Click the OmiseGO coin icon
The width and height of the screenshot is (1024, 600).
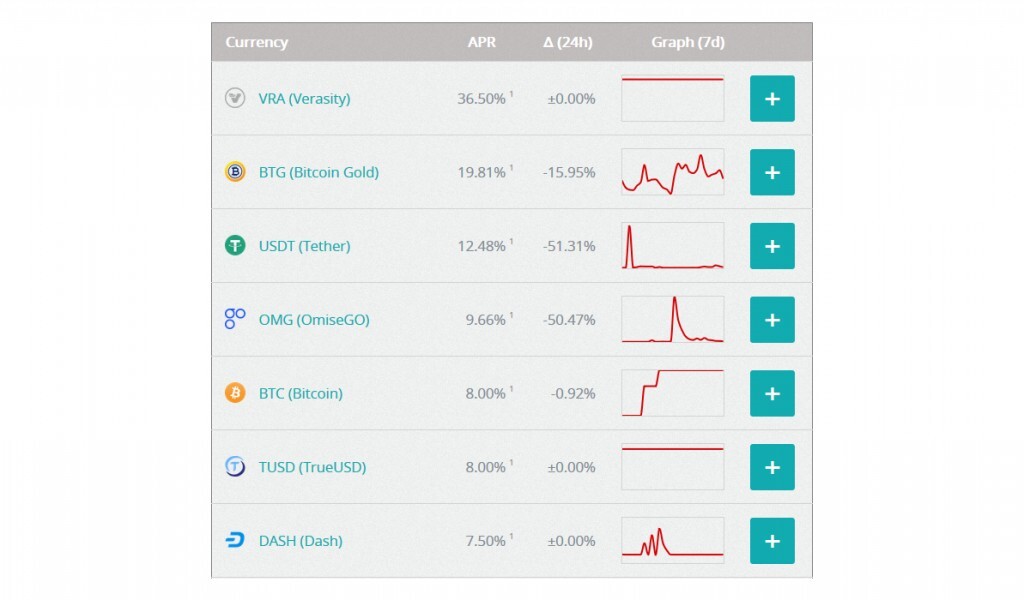click(235, 319)
